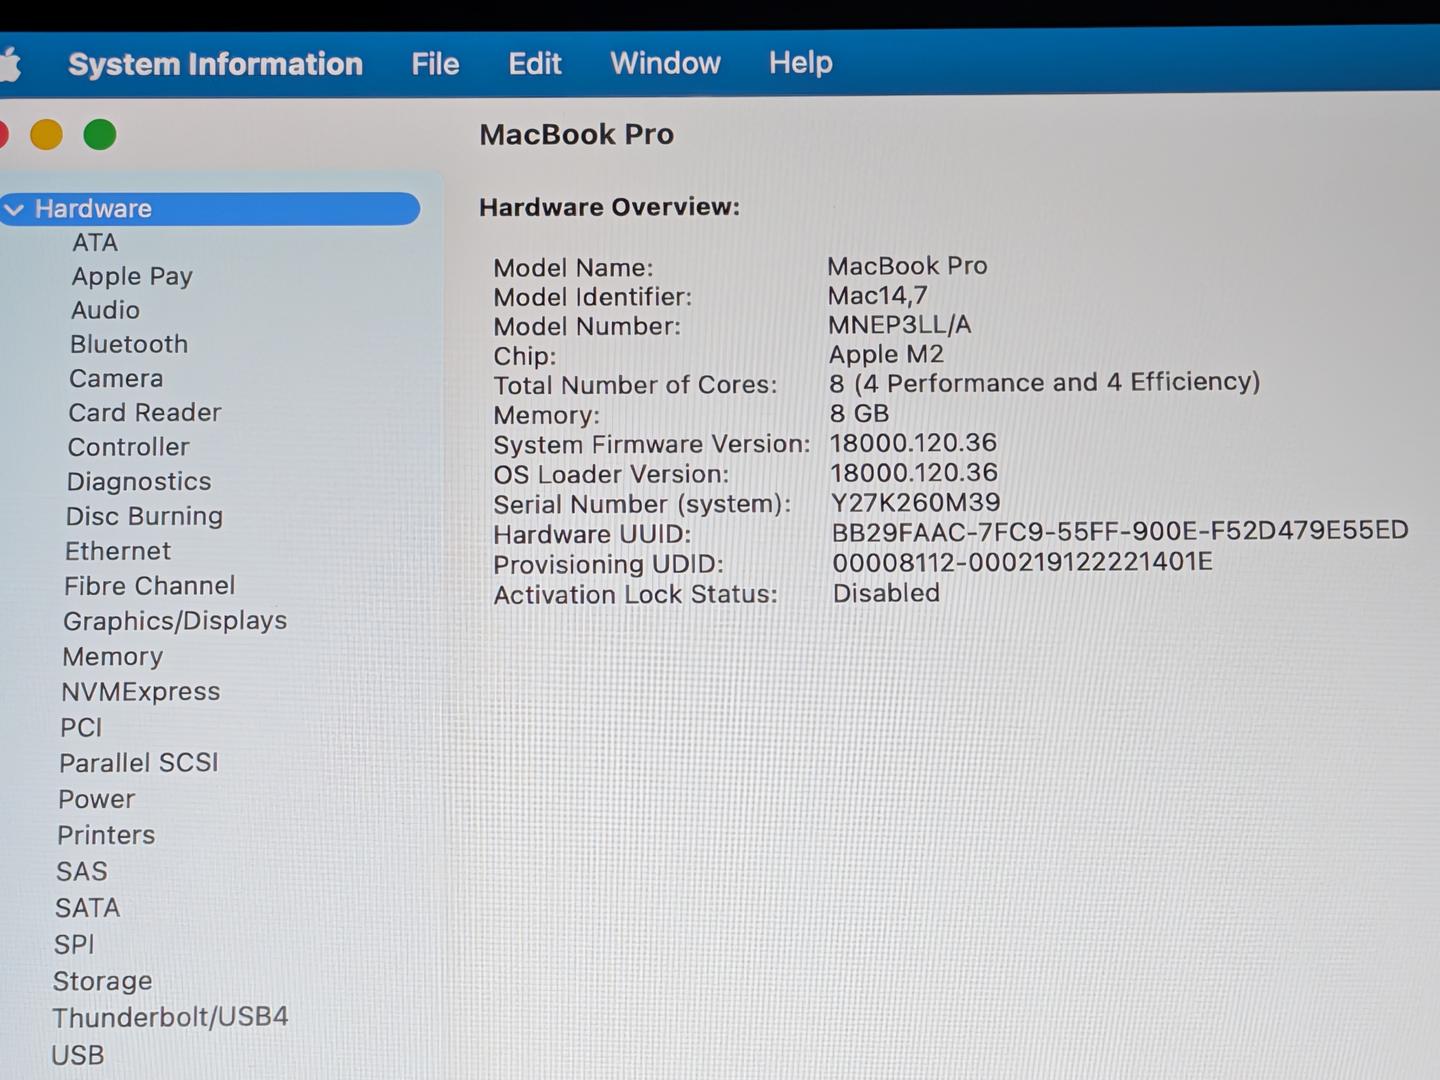The image size is (1440, 1080).
Task: Click the Model Identifier label
Action: click(592, 297)
